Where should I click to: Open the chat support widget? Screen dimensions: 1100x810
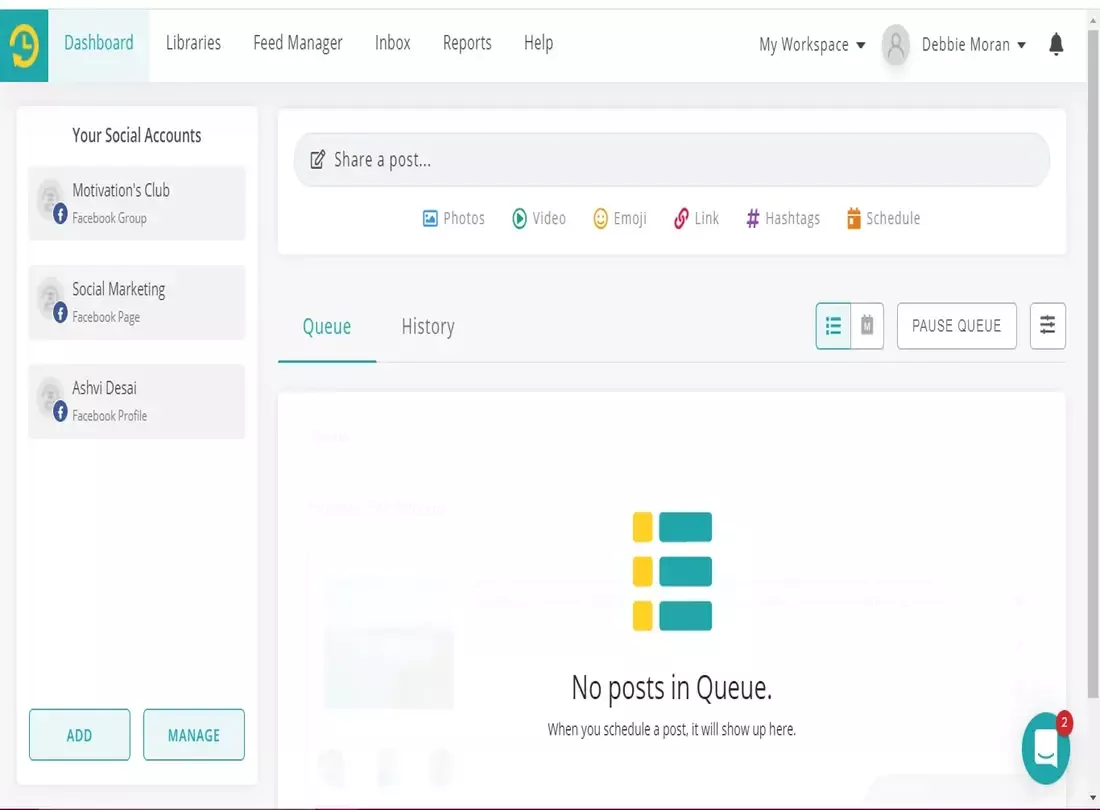(1046, 748)
